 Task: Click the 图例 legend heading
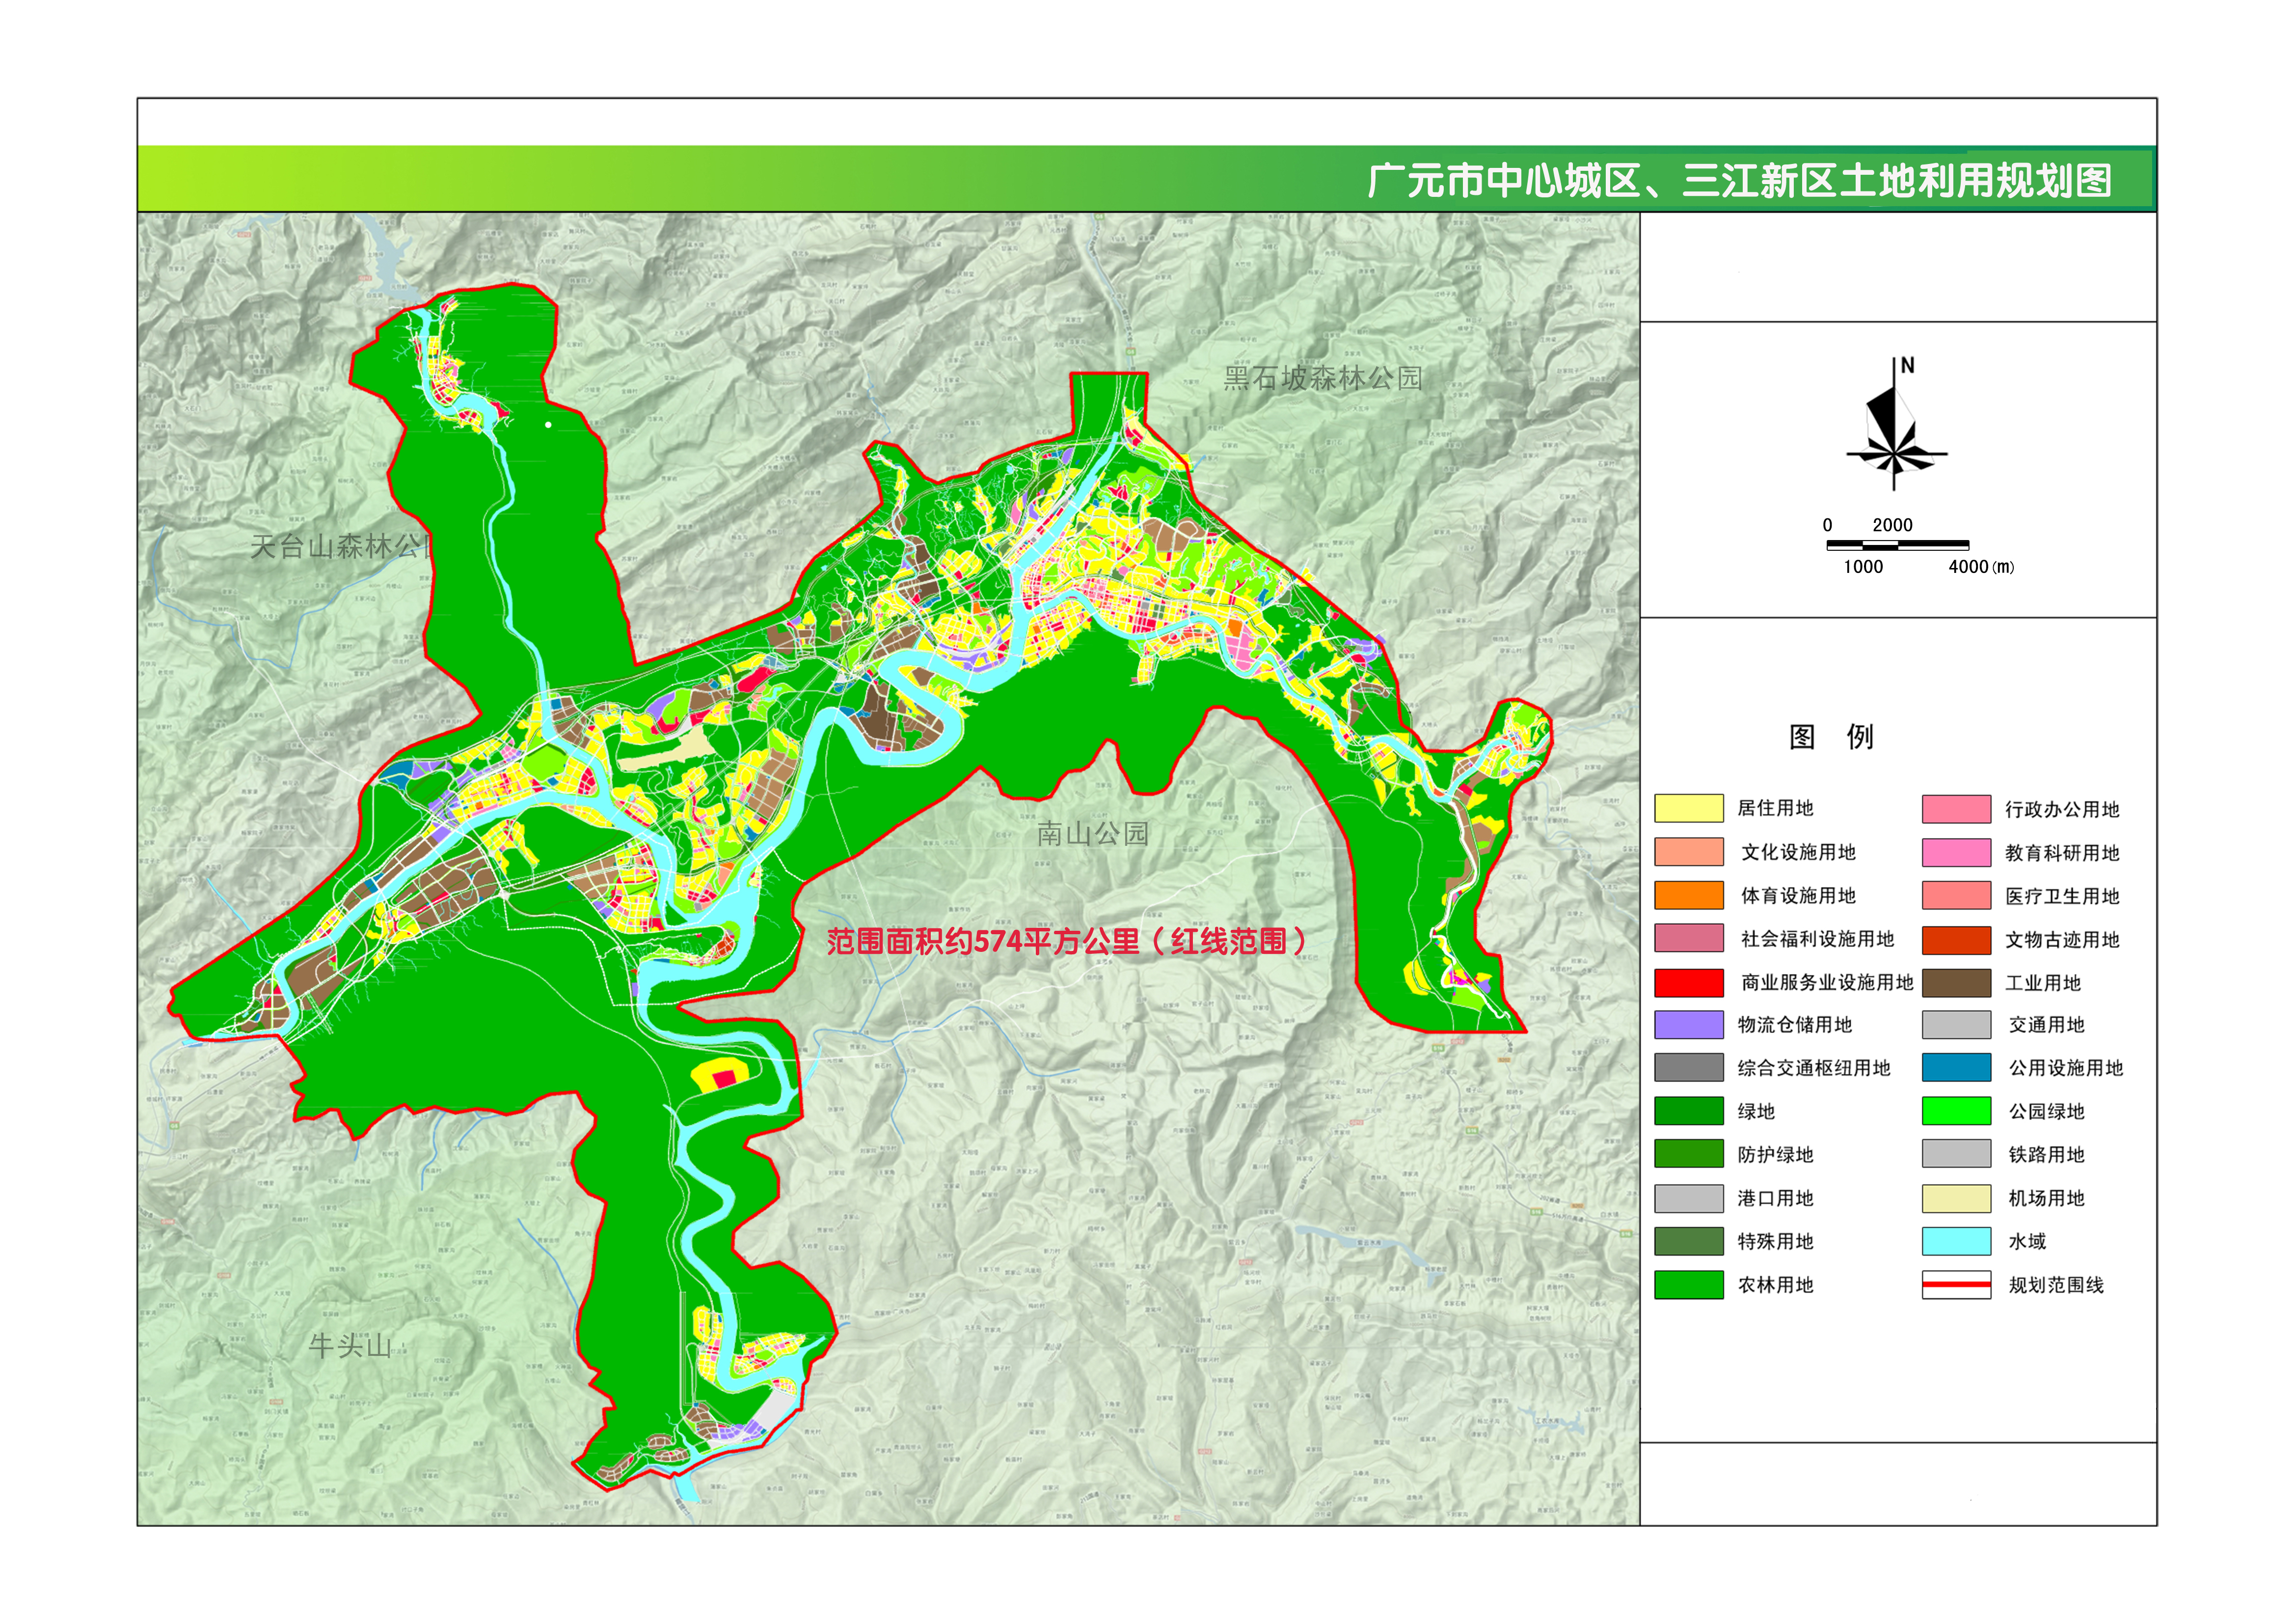point(1830,737)
